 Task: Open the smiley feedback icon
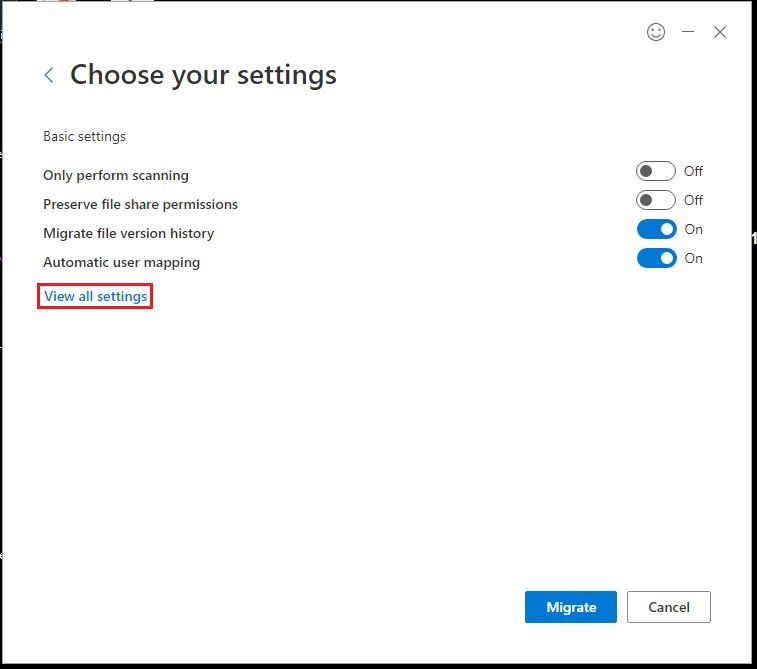656,32
